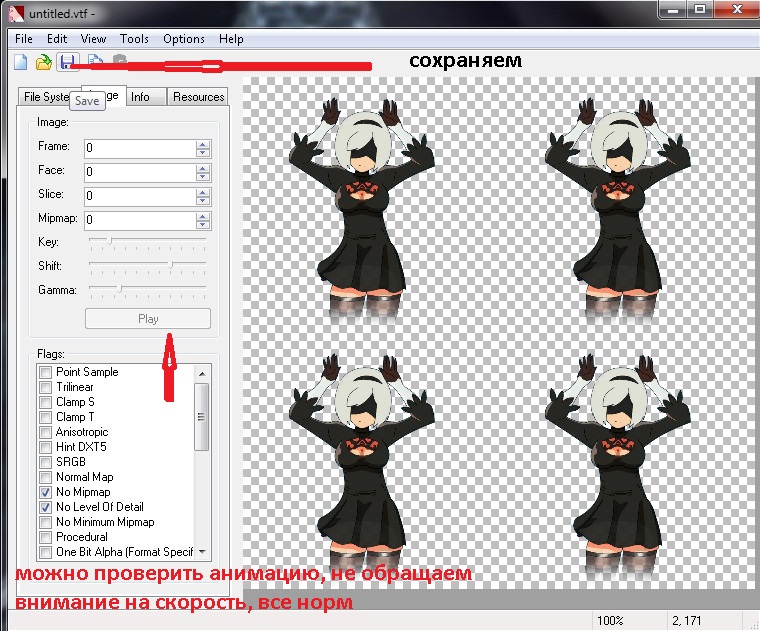The image size is (760, 631).
Task: Click the top-left character sprite in preview
Action: [x=362, y=209]
